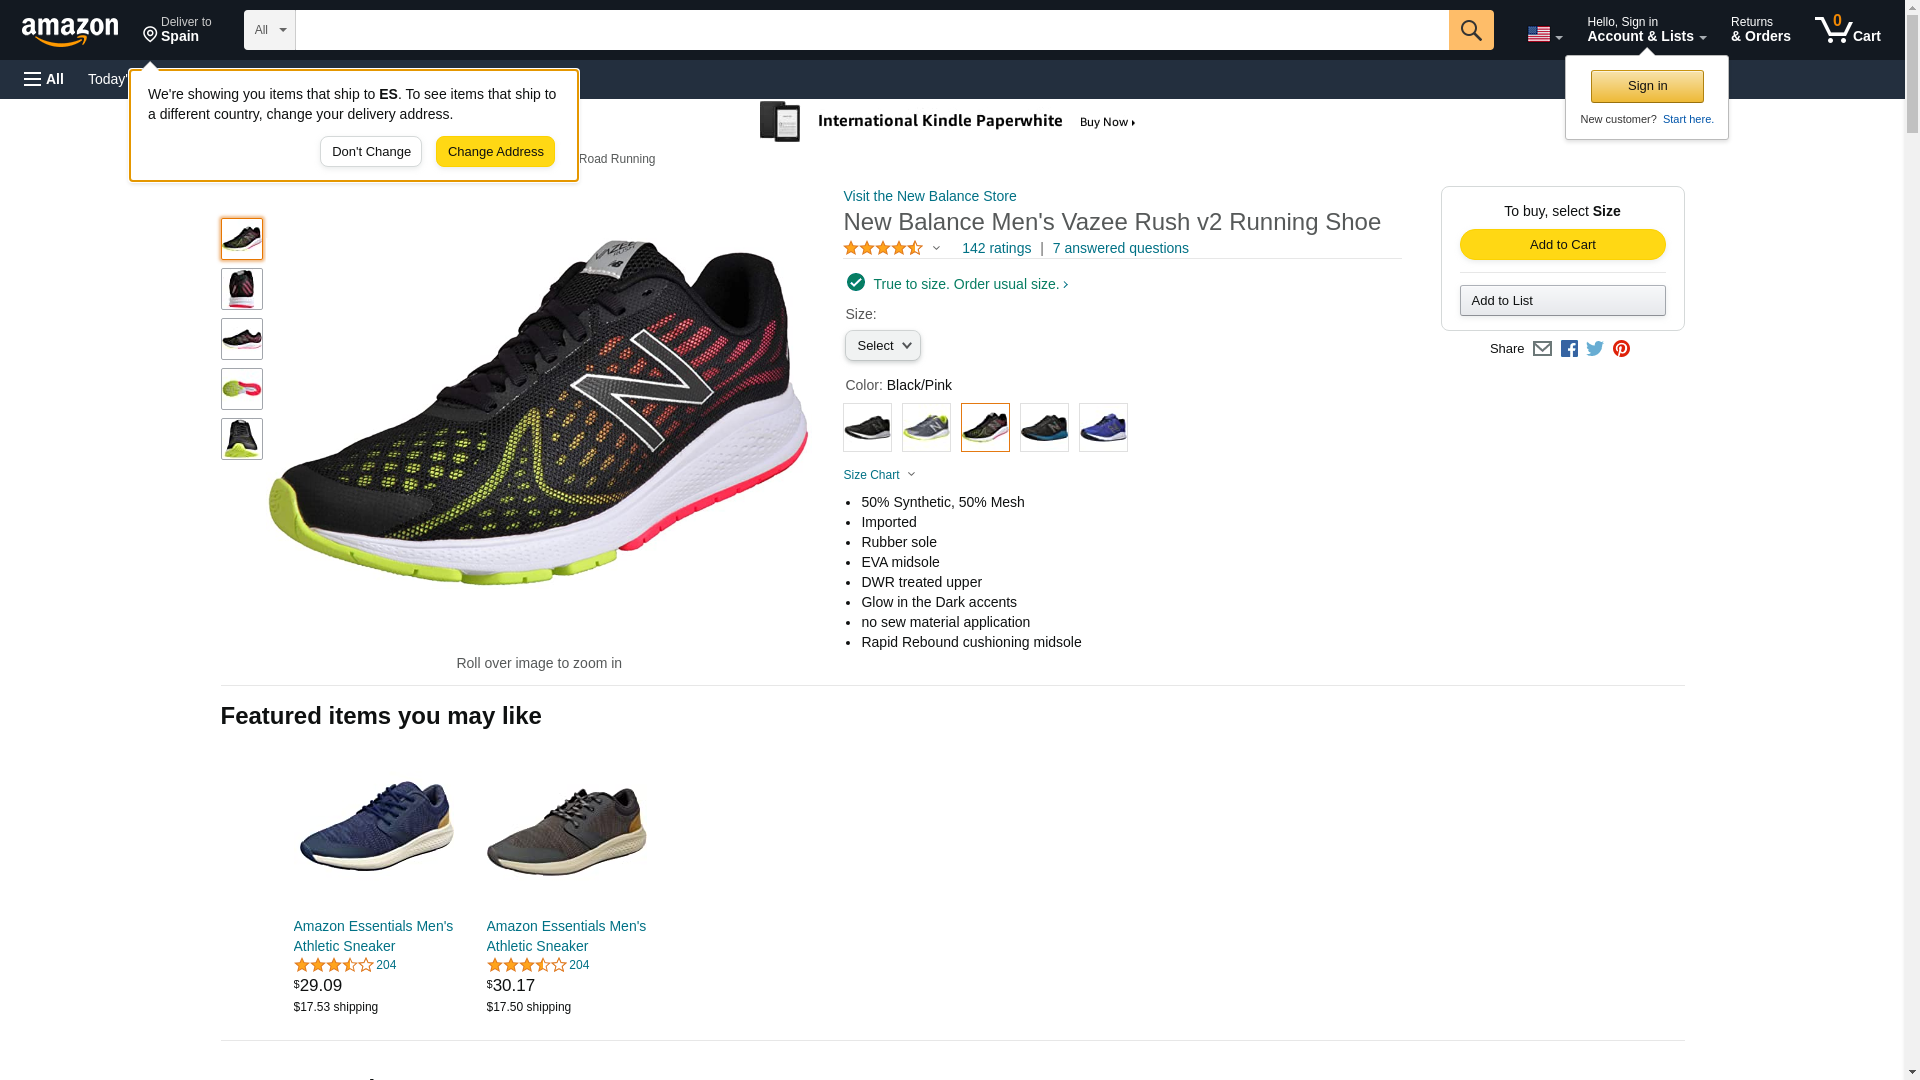Open Account & Lists menu
The width and height of the screenshot is (1920, 1080).
[1646, 30]
